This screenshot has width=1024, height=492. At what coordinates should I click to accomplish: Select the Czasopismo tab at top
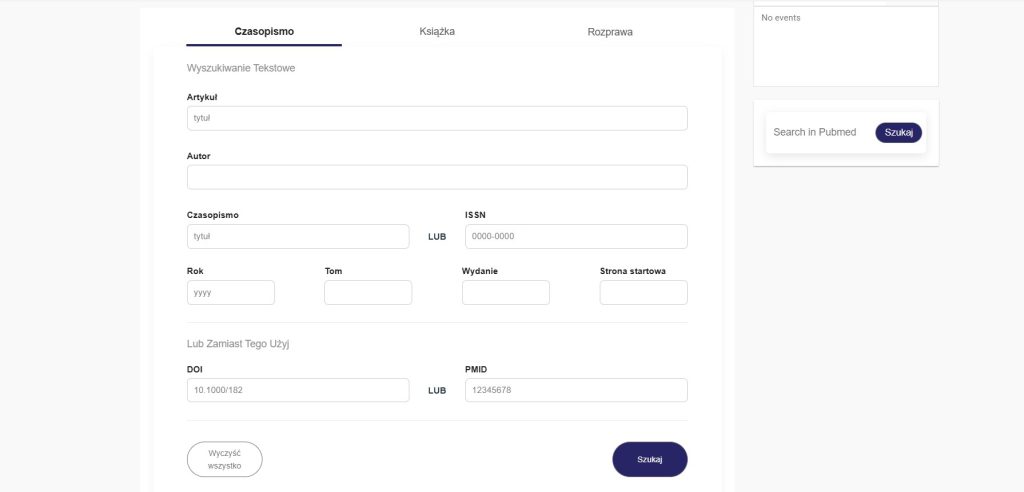pos(264,32)
